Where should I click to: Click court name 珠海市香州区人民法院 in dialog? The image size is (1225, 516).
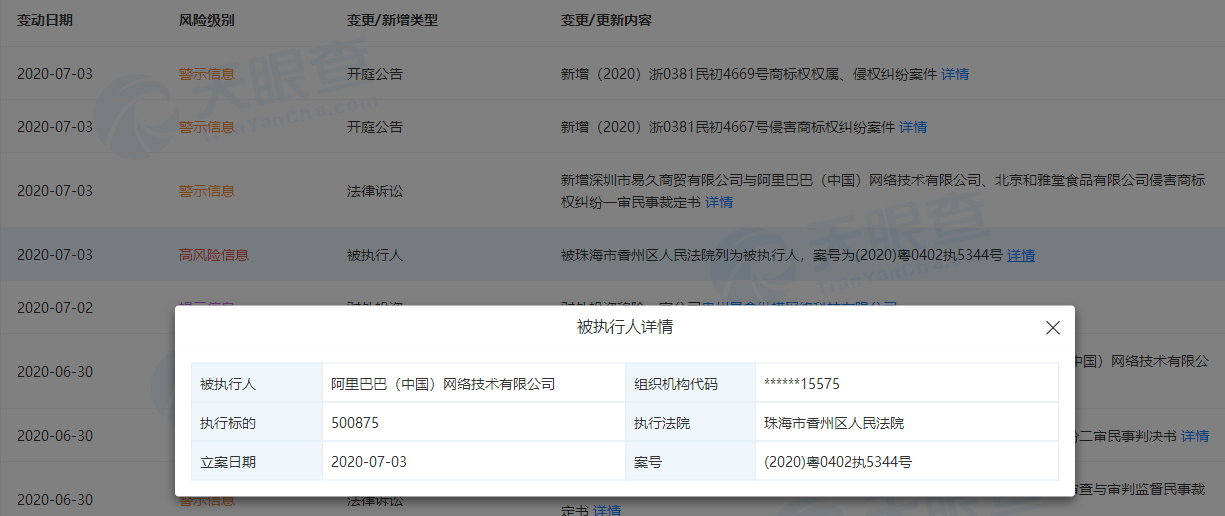(x=833, y=423)
